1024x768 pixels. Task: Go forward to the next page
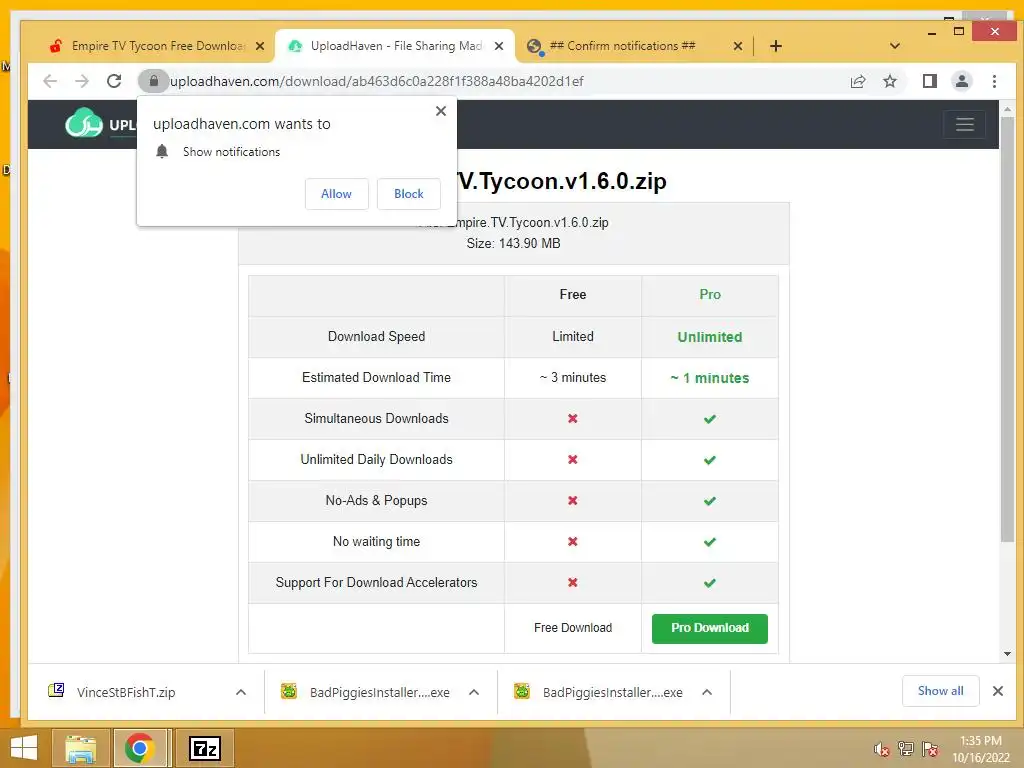[82, 81]
